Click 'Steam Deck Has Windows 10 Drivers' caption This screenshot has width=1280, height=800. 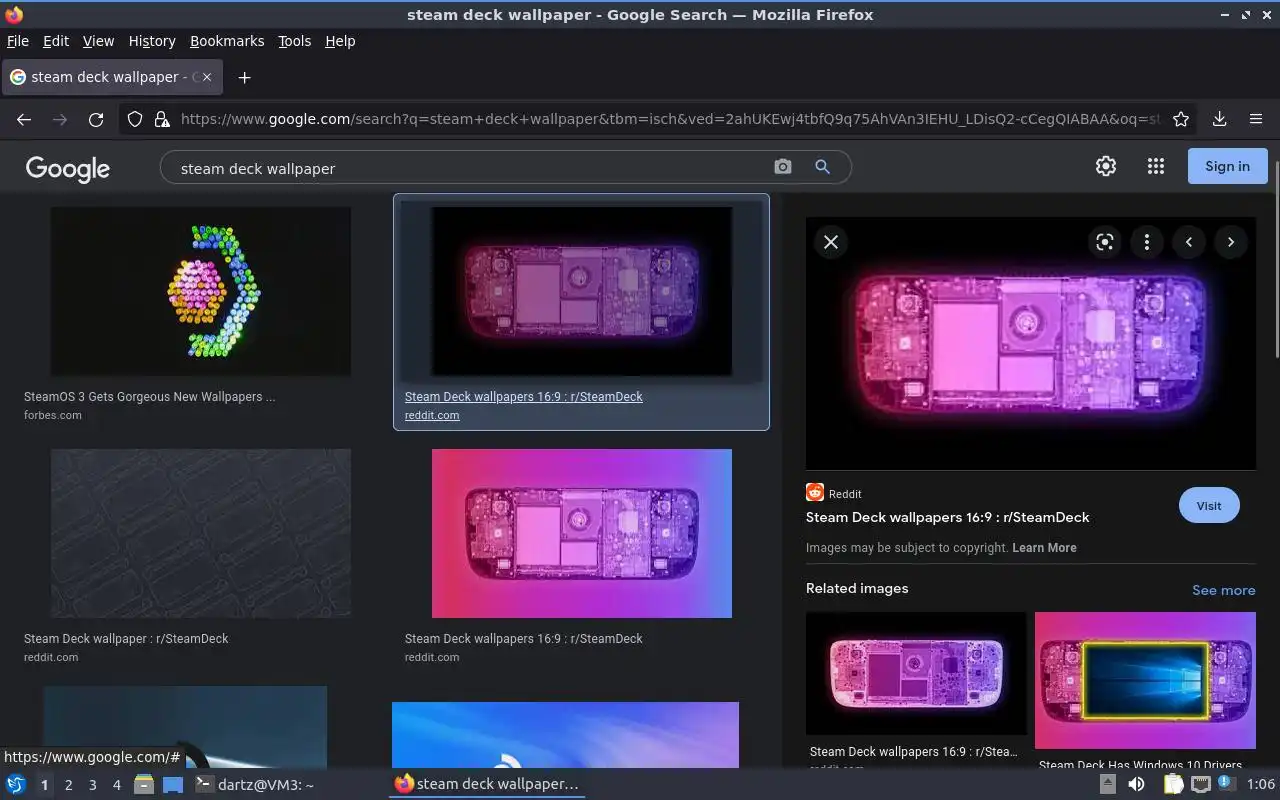pos(1140,764)
